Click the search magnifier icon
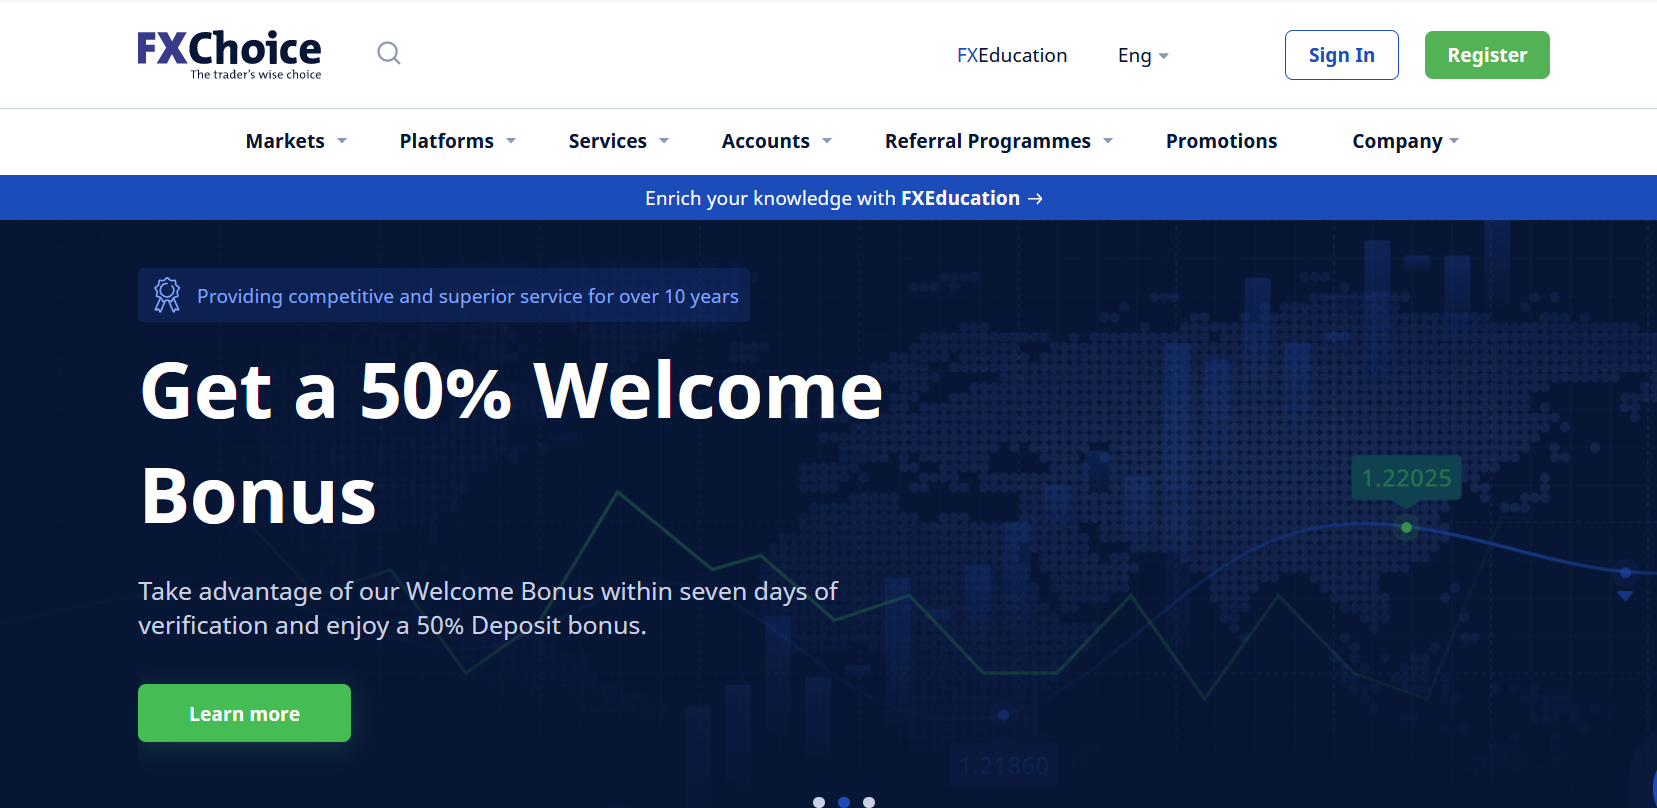 tap(389, 53)
